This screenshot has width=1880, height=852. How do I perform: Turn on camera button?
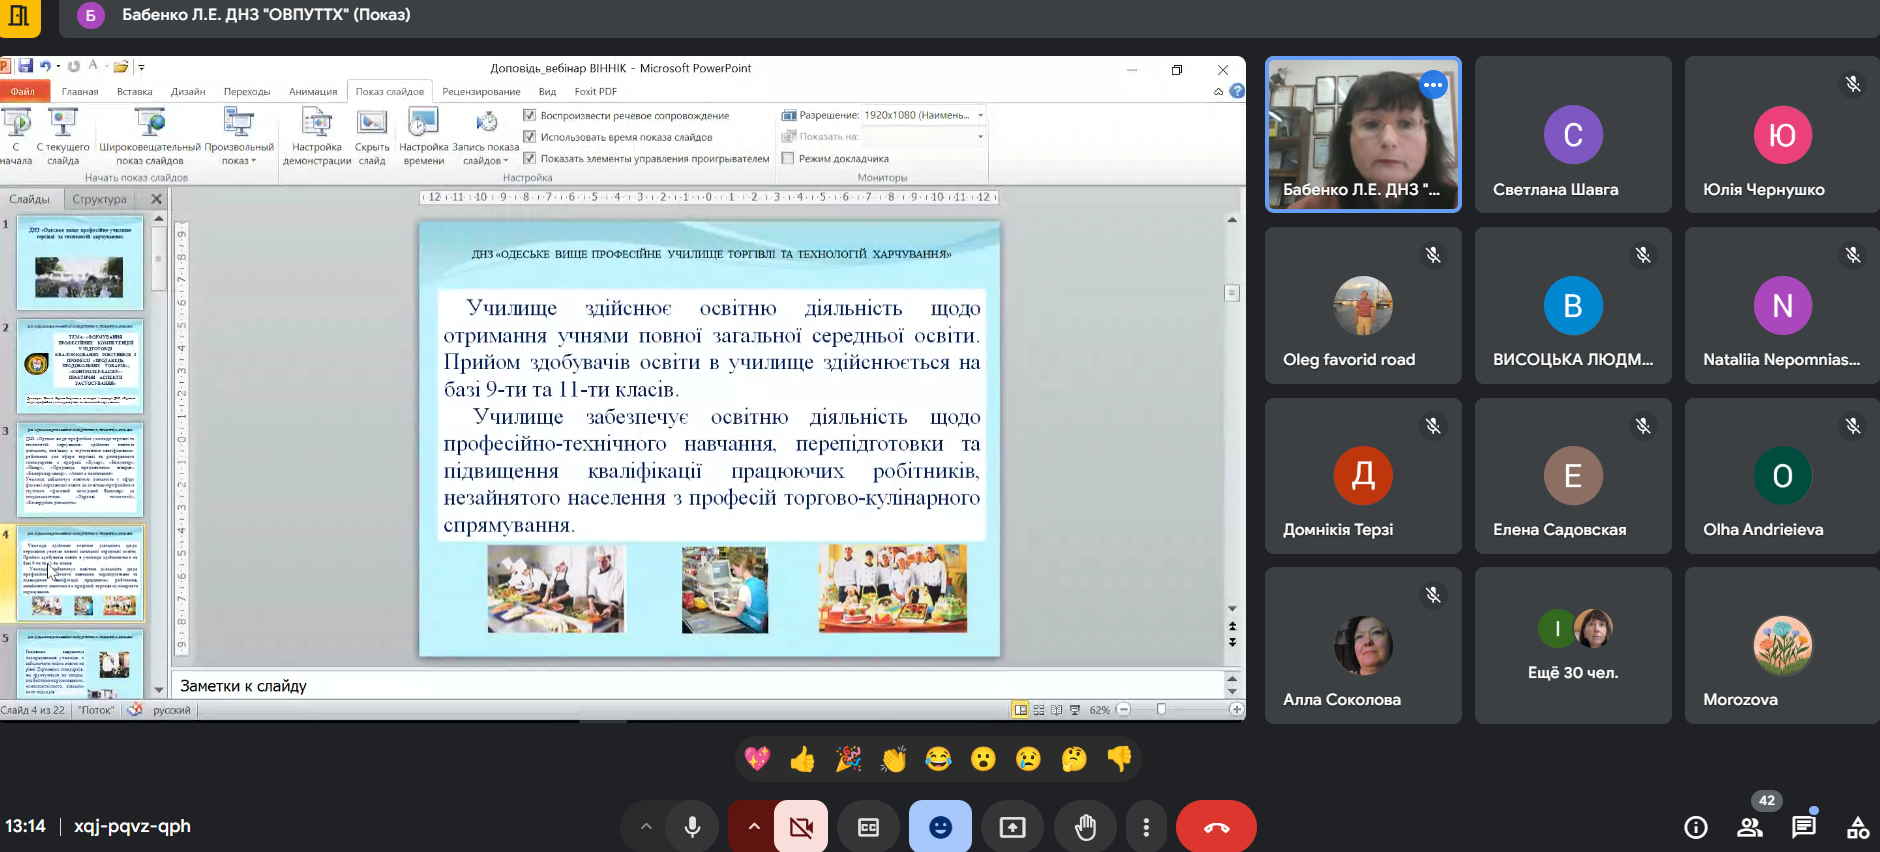tap(801, 827)
